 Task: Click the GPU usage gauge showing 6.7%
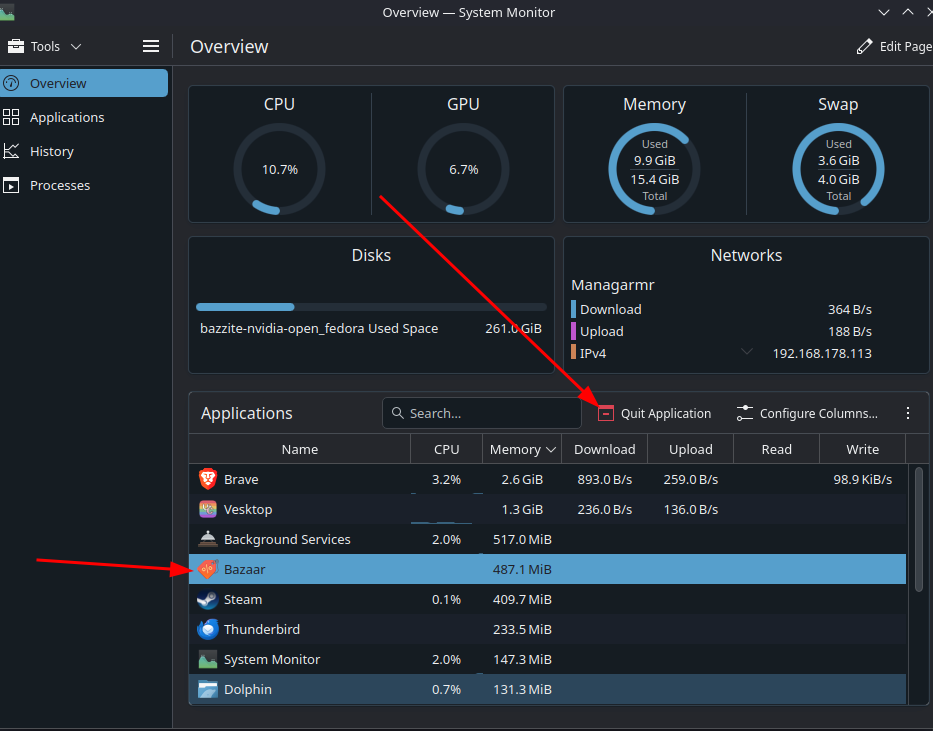click(x=463, y=169)
